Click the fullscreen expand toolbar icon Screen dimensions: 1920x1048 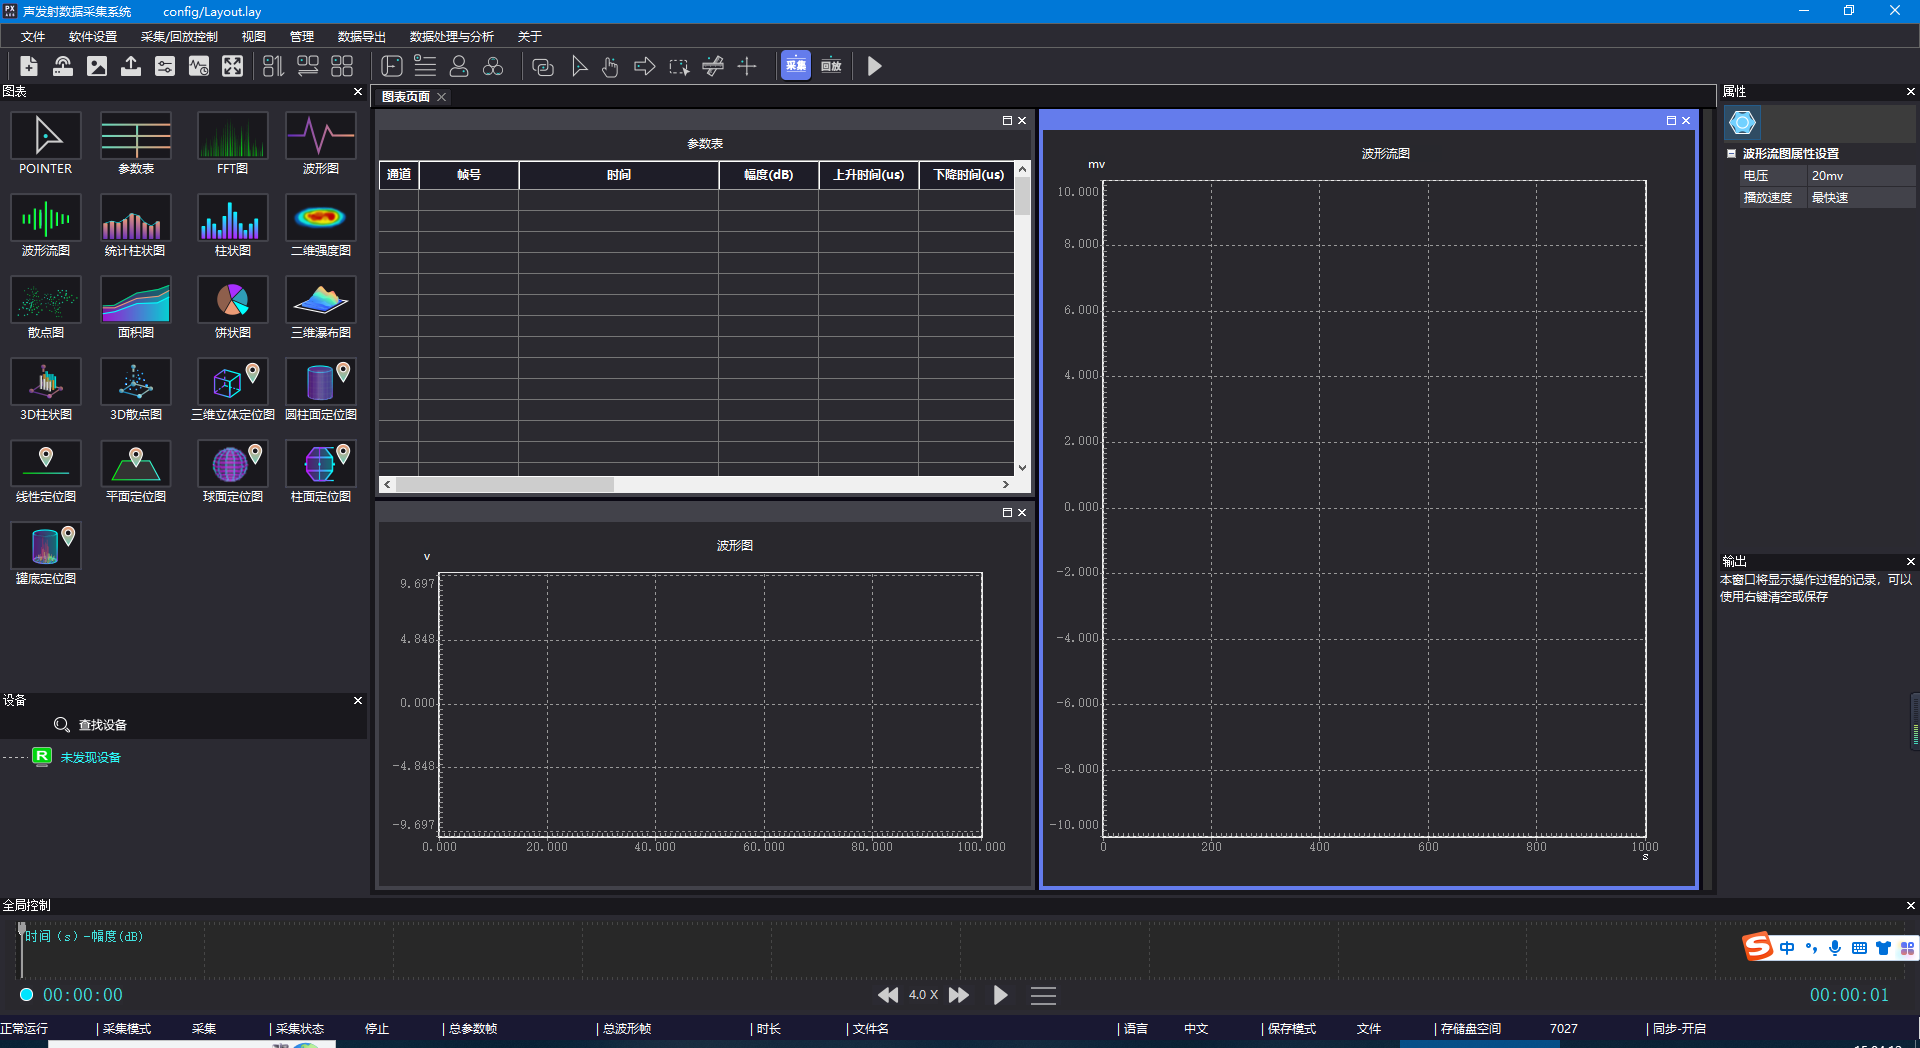(x=232, y=67)
